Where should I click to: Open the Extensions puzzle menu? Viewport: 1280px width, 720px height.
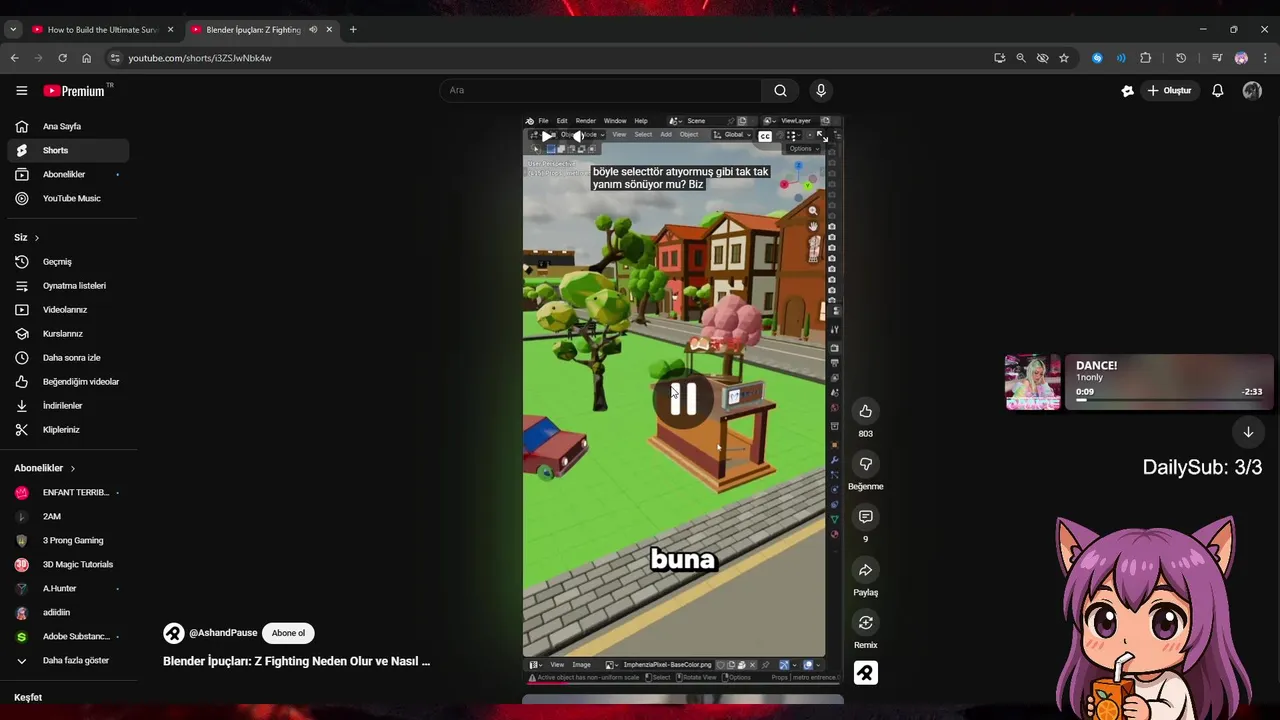click(x=1145, y=58)
